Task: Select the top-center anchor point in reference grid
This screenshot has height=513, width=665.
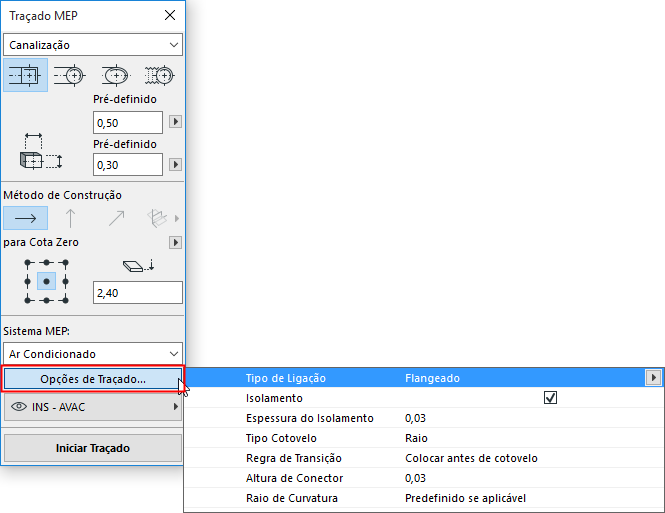Action: pos(47,263)
